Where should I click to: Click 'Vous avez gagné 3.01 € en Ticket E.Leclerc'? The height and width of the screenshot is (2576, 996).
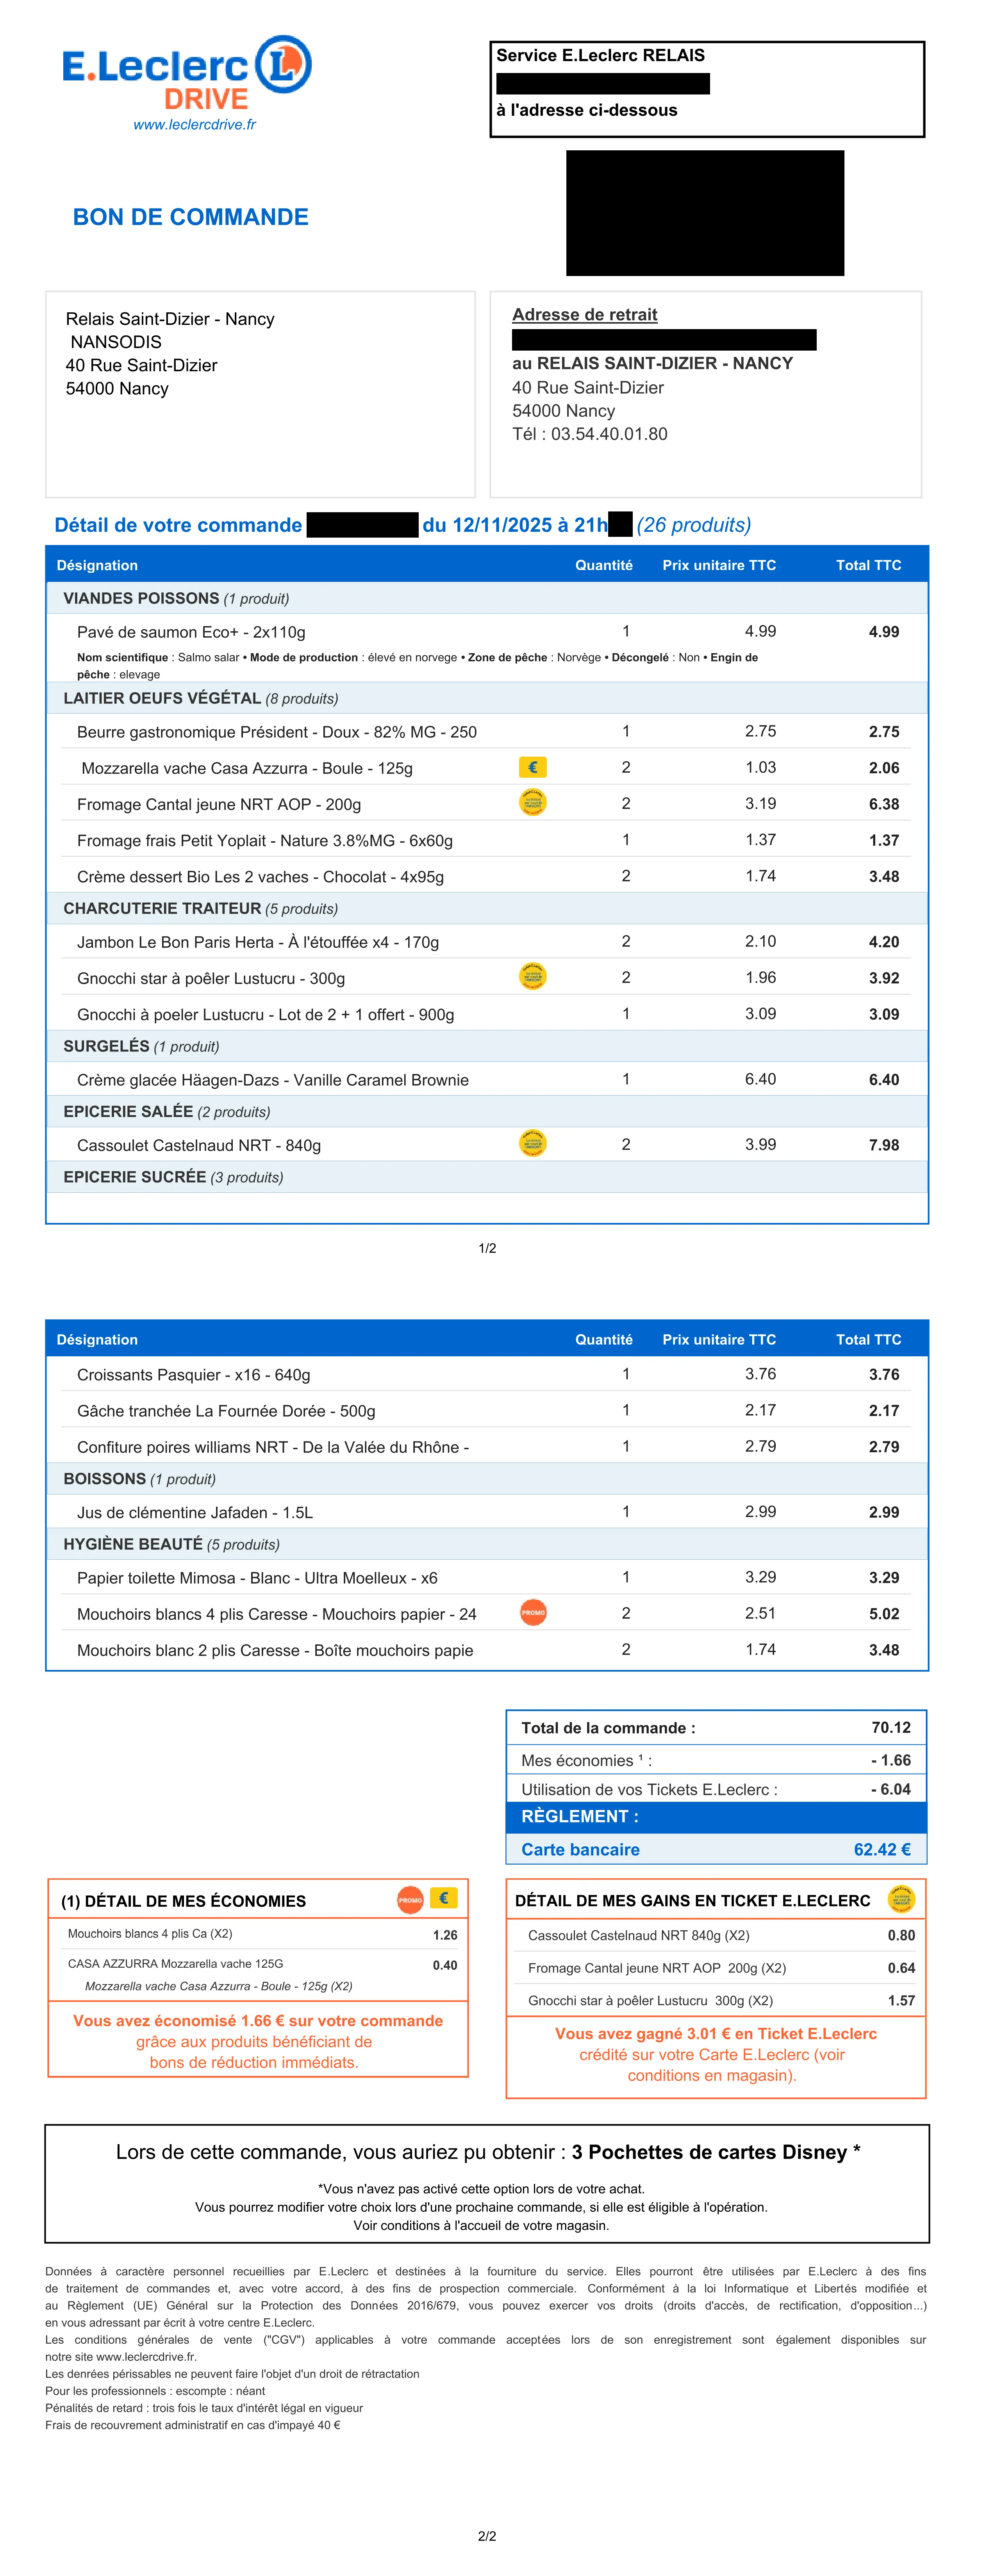(x=716, y=2034)
